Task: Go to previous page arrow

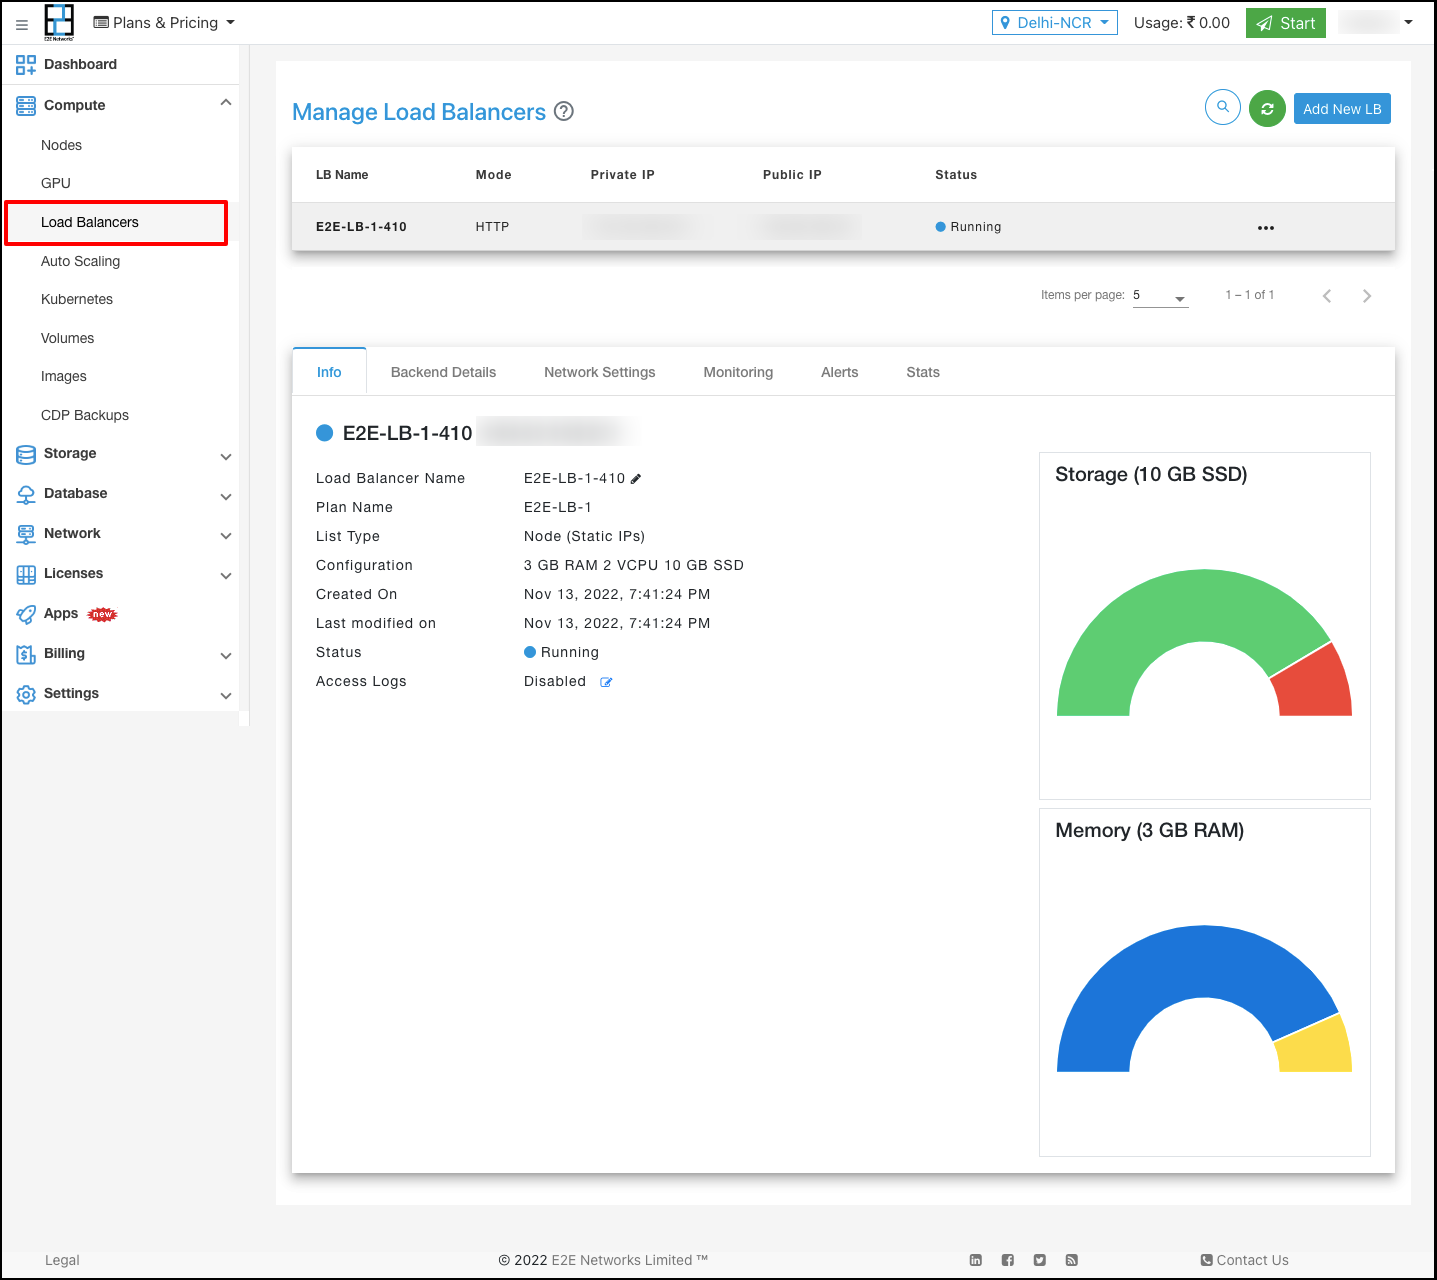Action: coord(1327,296)
